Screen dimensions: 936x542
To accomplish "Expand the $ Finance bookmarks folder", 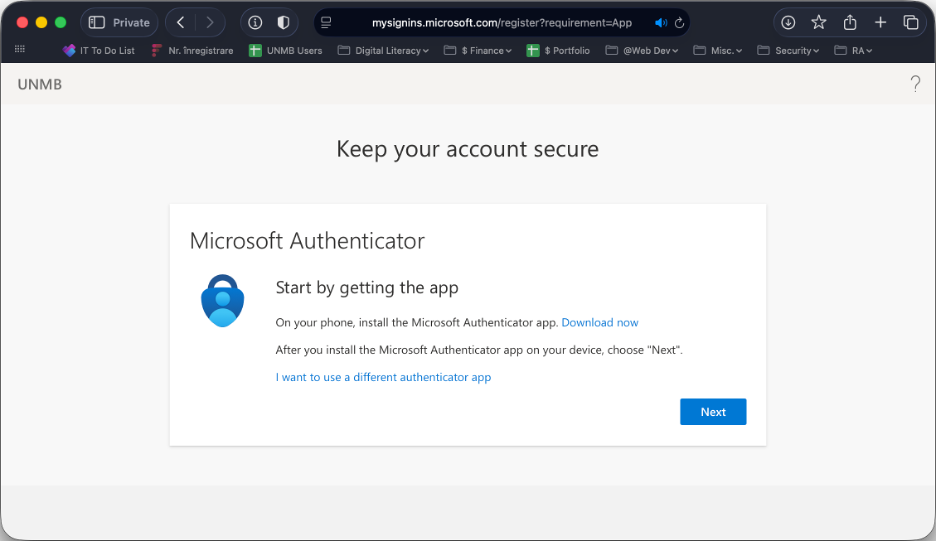I will (x=477, y=50).
